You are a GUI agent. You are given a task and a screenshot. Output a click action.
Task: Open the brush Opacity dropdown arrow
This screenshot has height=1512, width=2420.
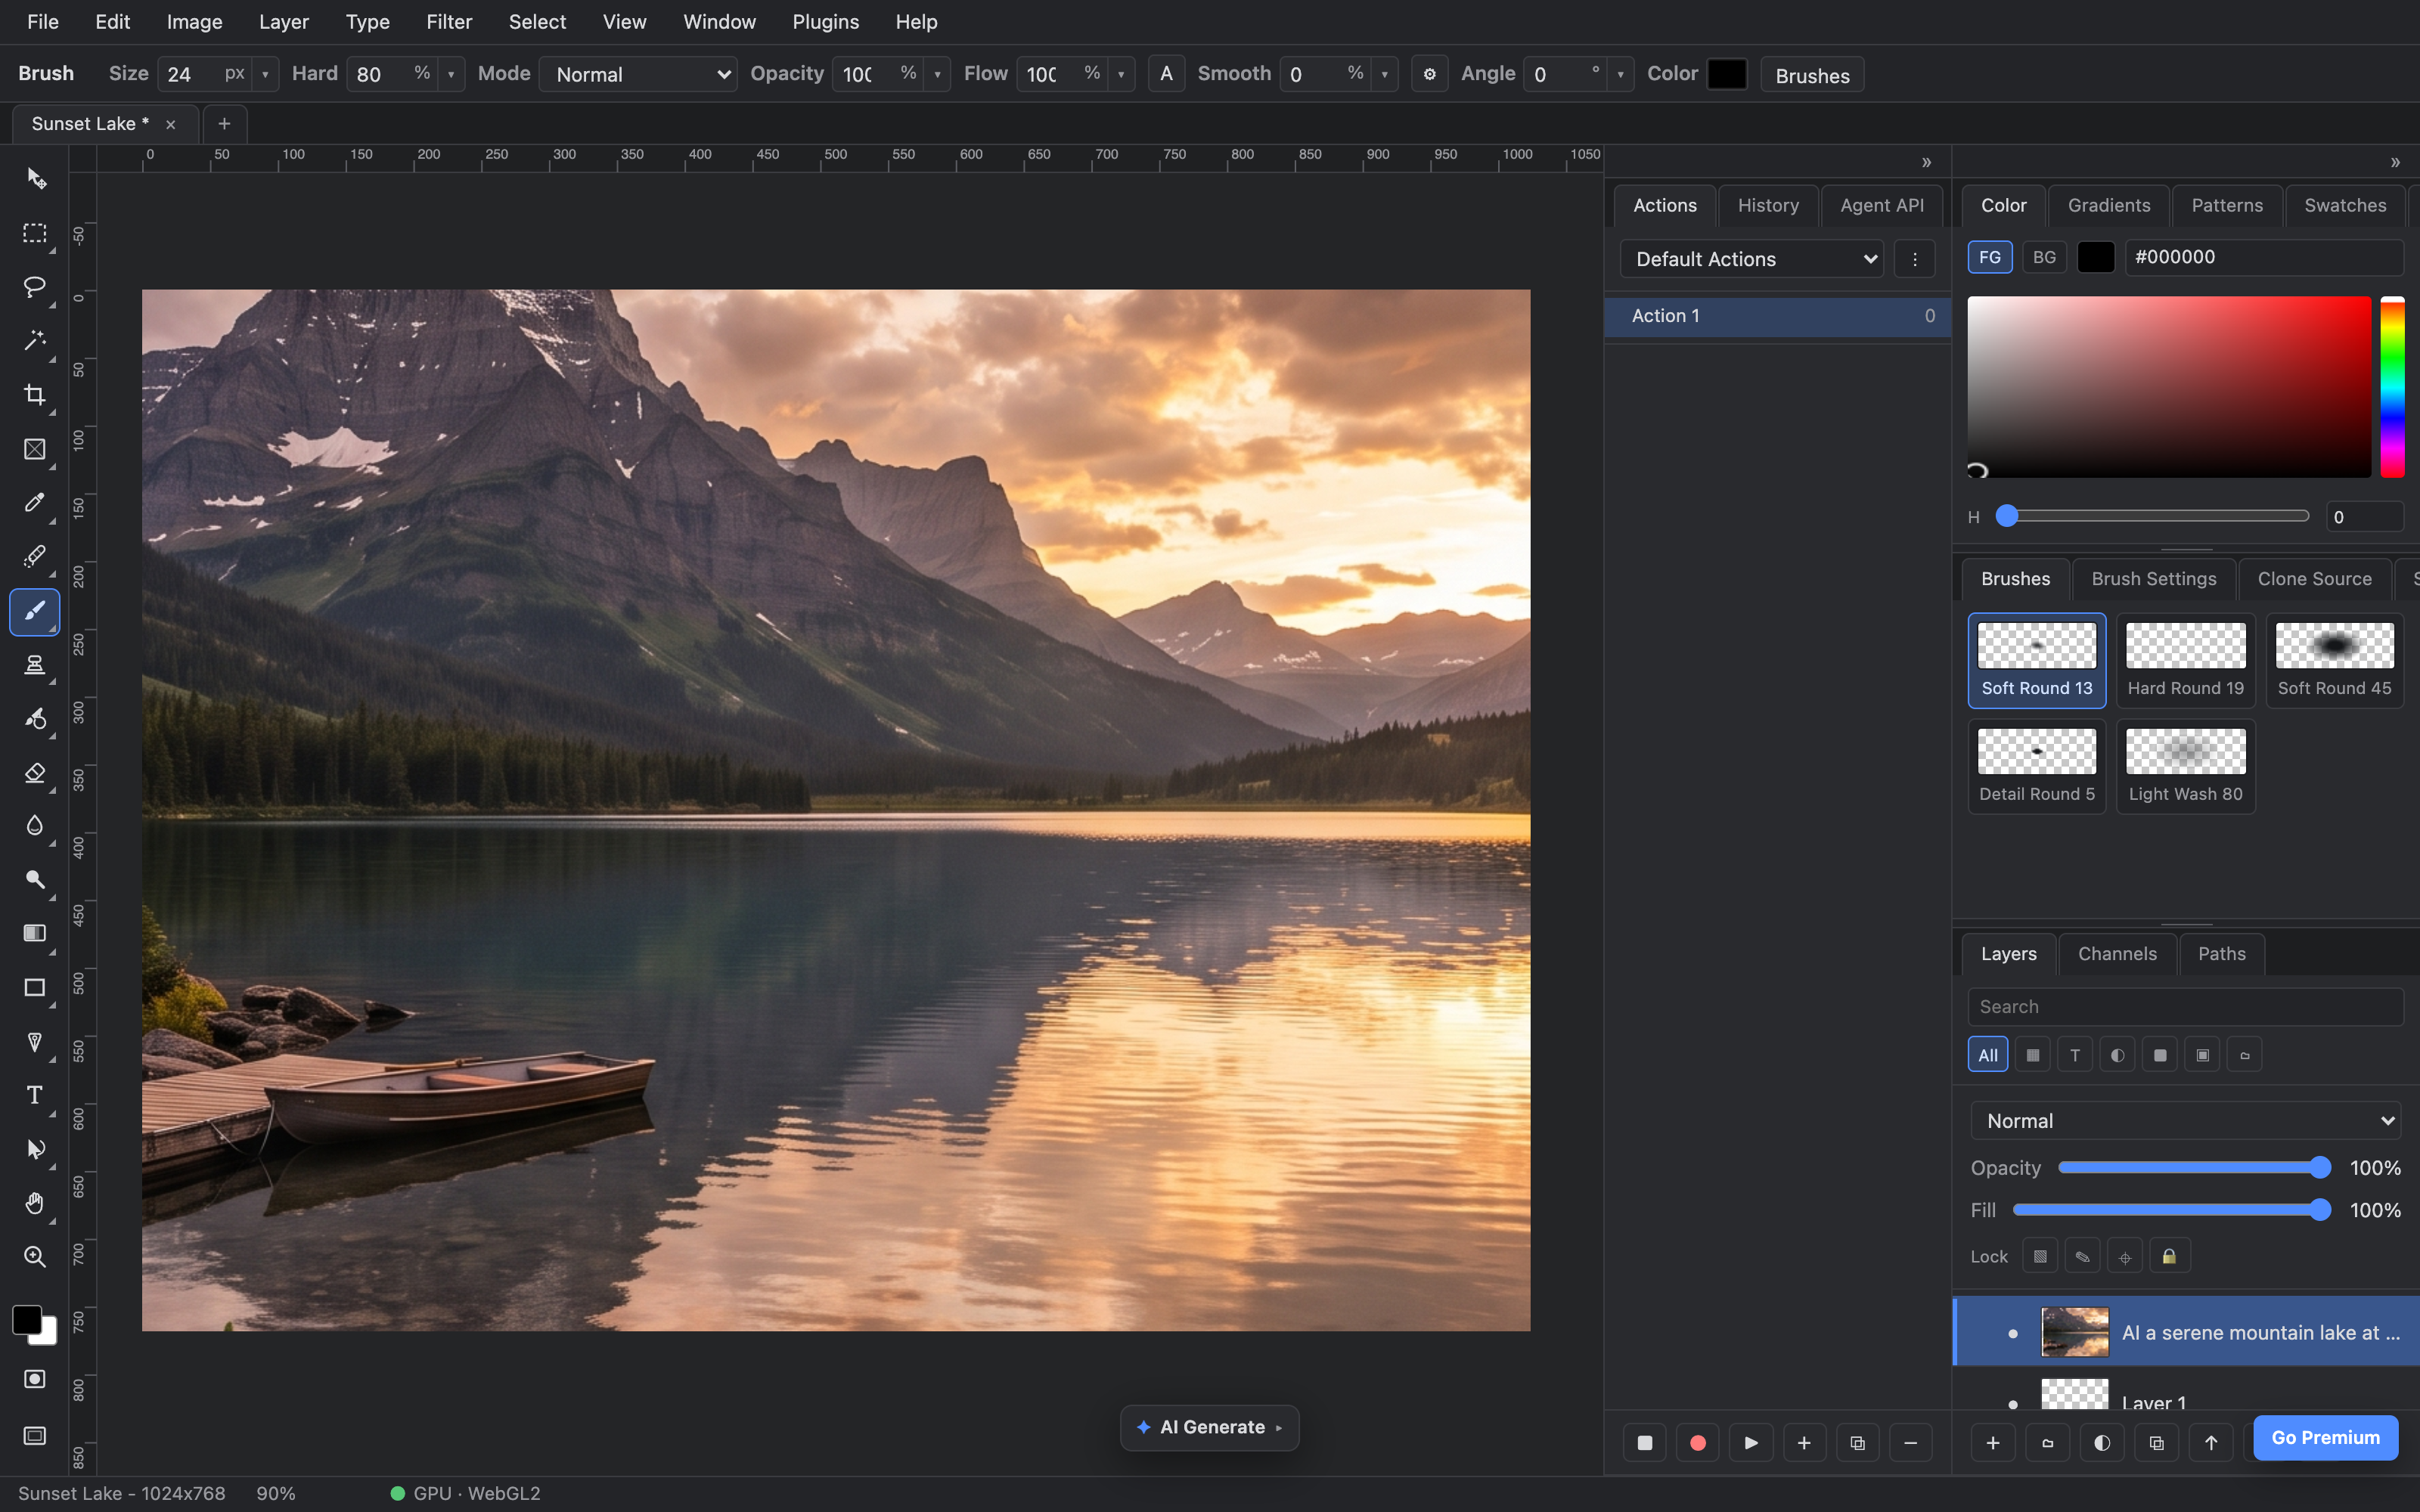(937, 74)
